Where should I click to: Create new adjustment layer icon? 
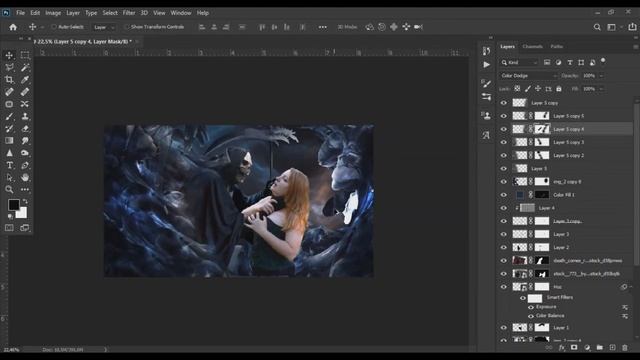587,348
